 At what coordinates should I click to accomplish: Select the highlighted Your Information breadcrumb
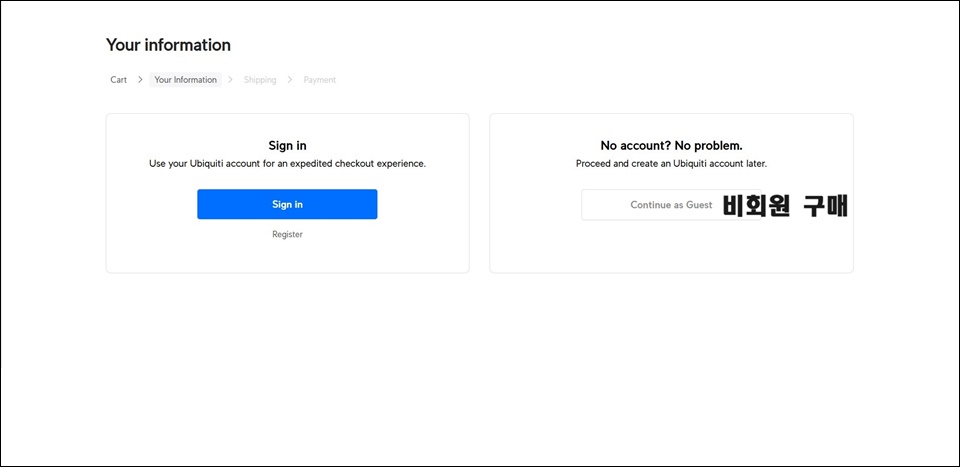point(186,80)
